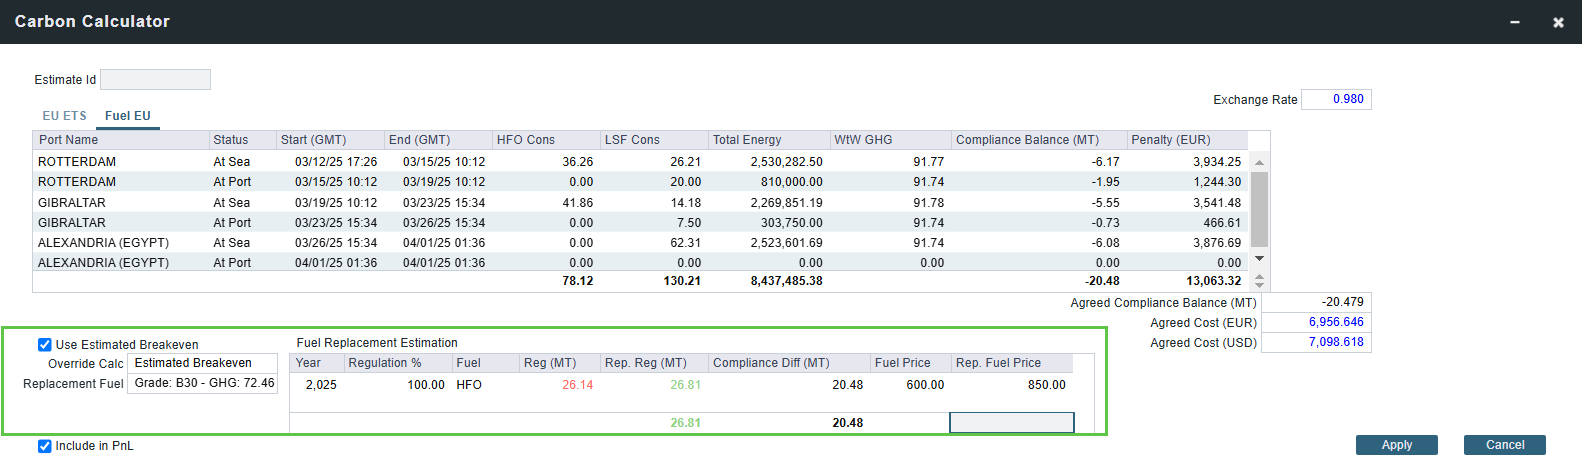Switch to the EU ETS tab

(64, 116)
